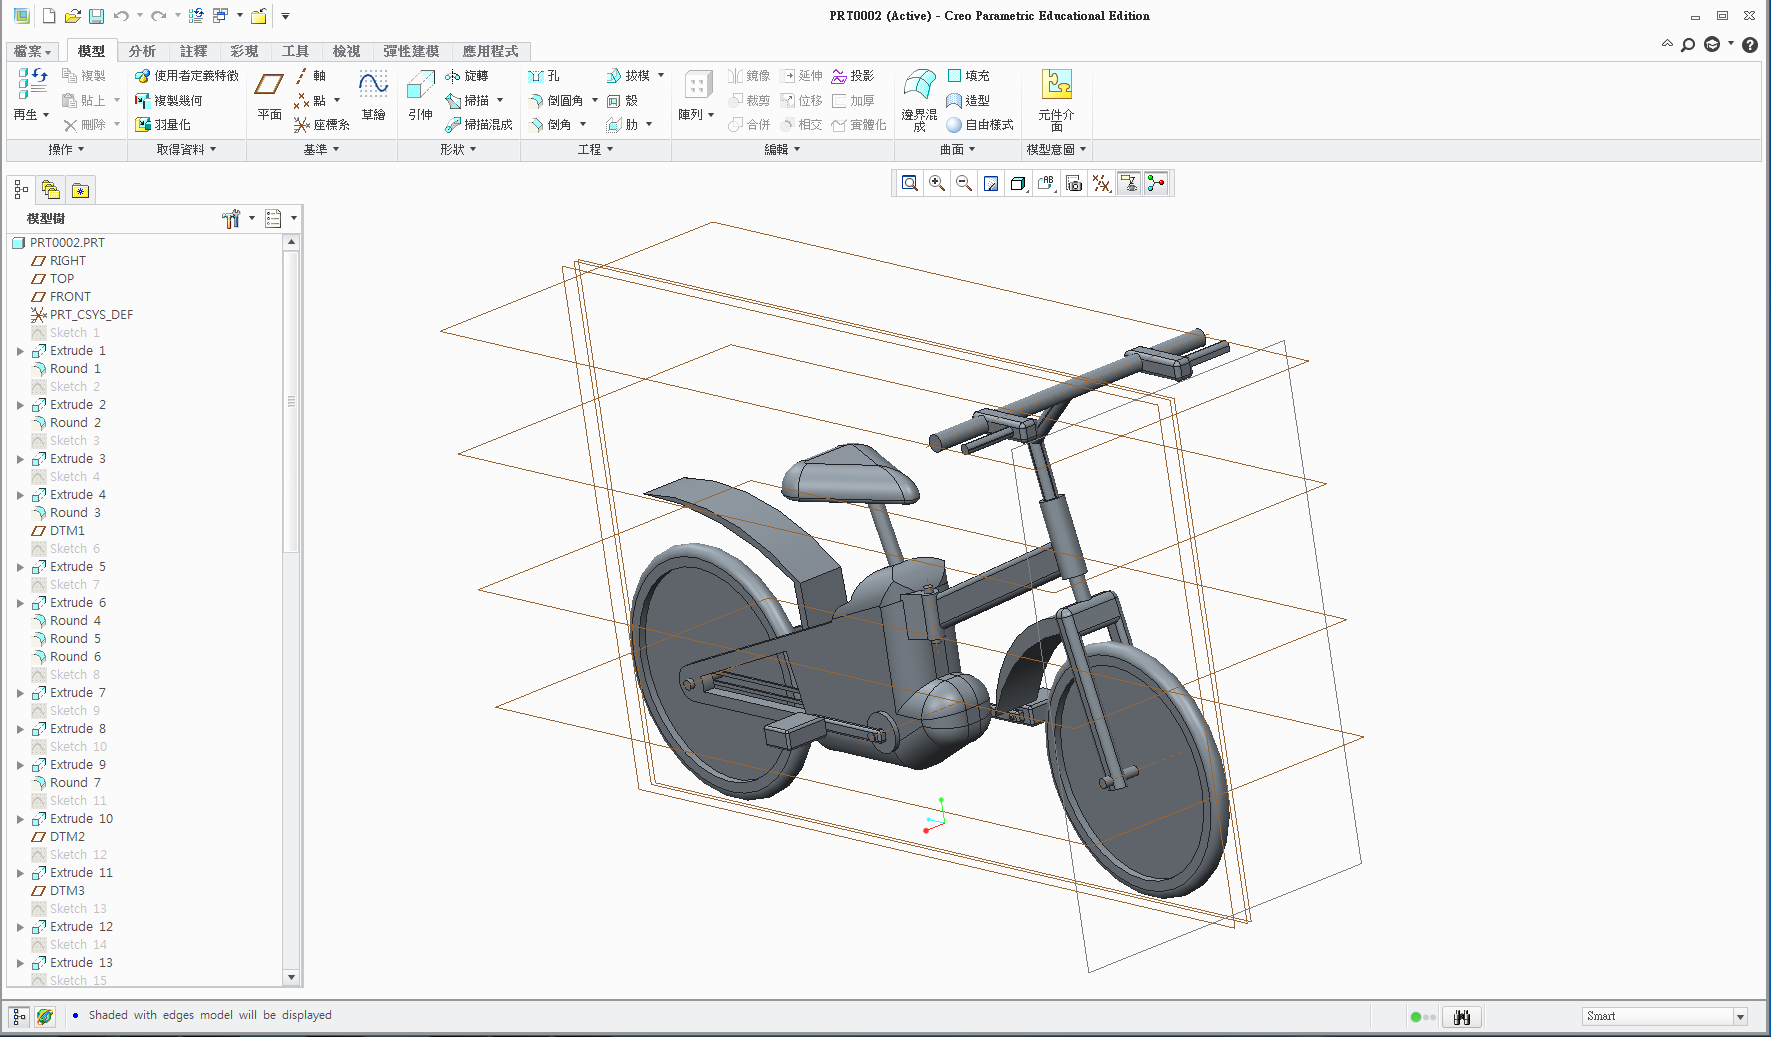Select the 旋轉 (Revolve) tool
The image size is (1771, 1037).
(467, 76)
